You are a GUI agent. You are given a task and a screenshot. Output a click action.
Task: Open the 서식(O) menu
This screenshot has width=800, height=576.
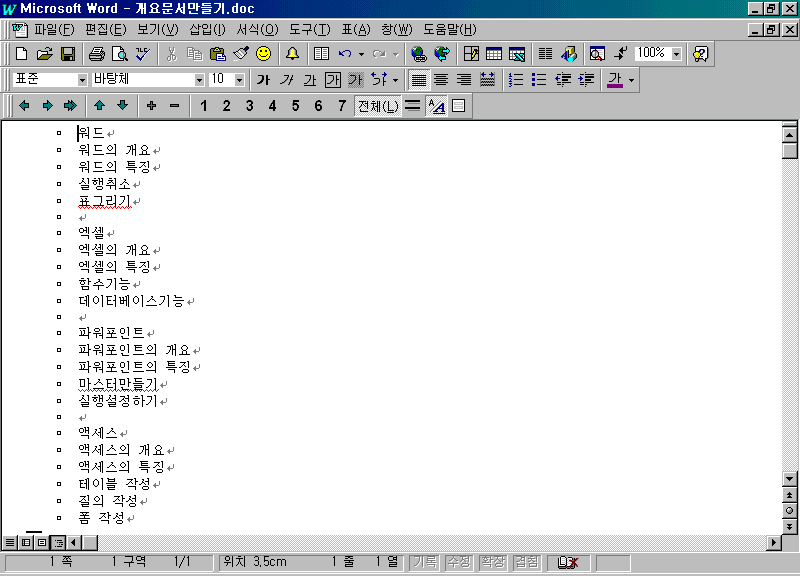(257, 30)
